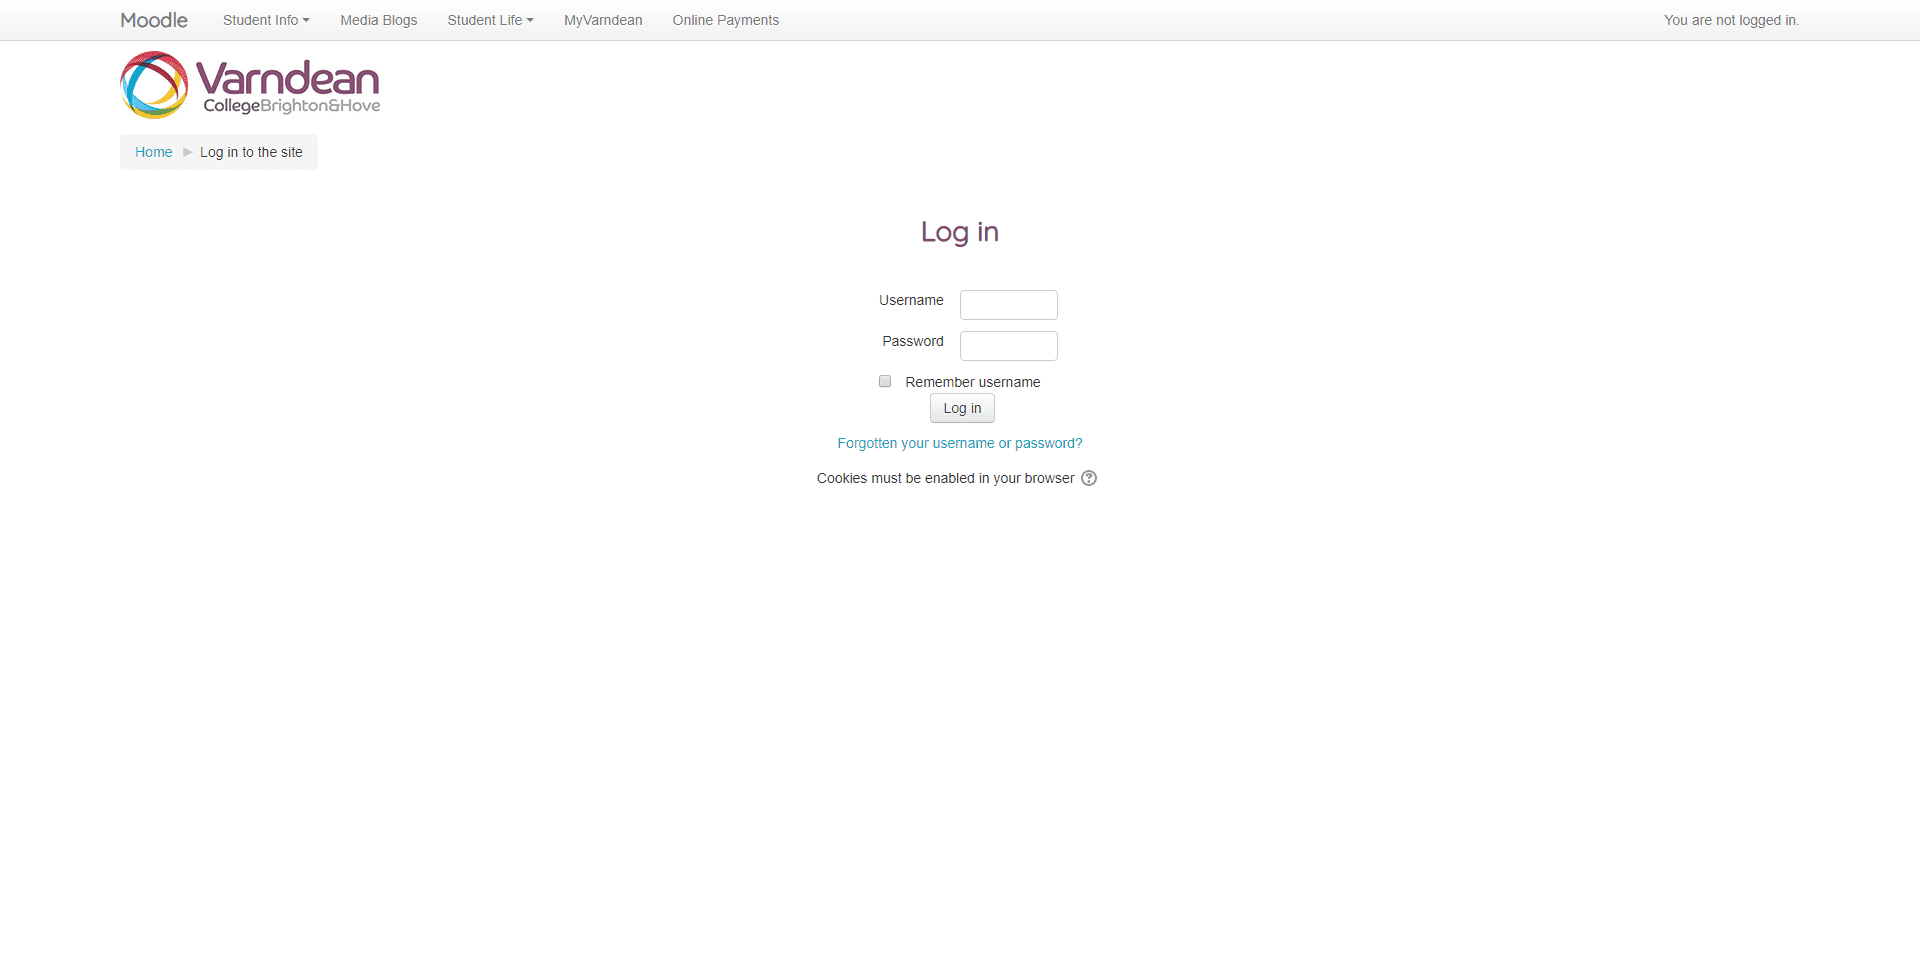Click the 'Remember username' label text
Viewport: 1920px width, 969px height.
coord(973,382)
